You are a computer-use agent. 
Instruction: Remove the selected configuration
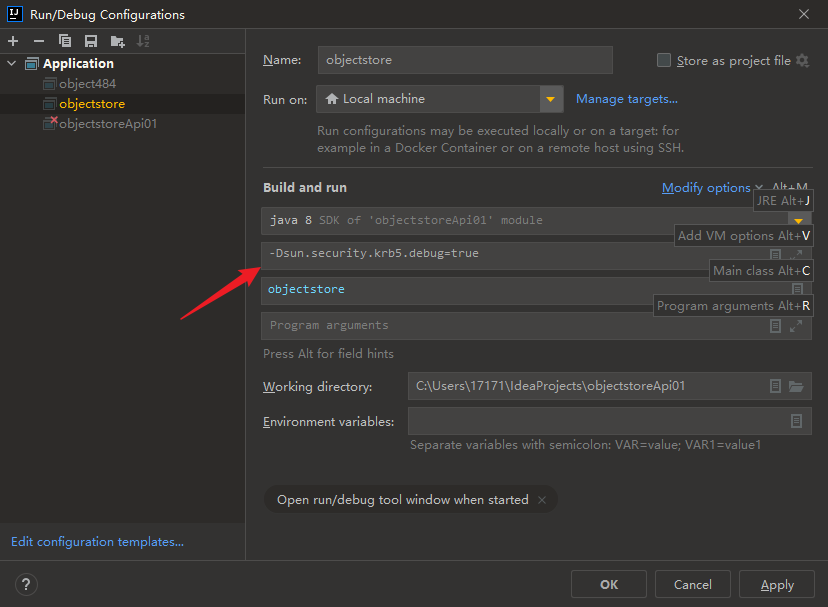pos(39,41)
